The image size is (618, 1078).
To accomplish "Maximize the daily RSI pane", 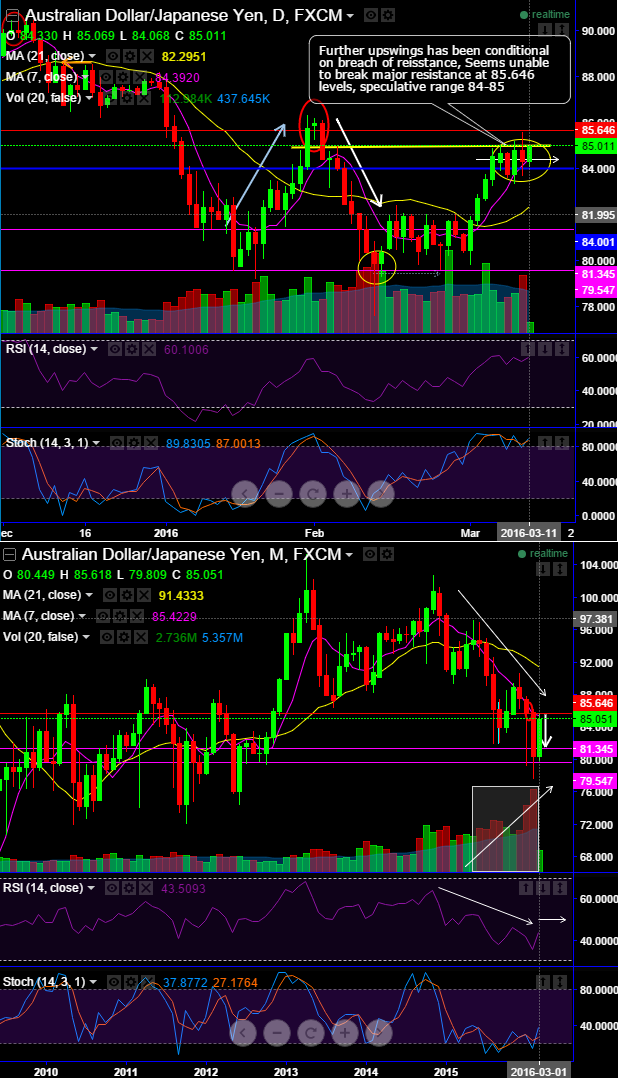I will (x=562, y=349).
